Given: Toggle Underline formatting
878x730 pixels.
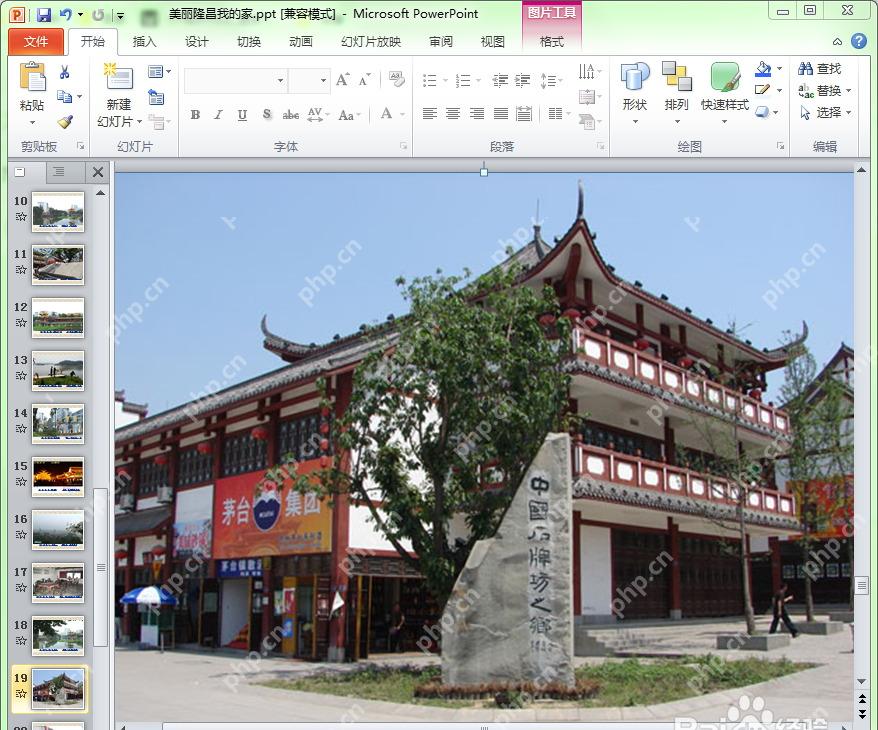Looking at the screenshot, I should point(242,115).
